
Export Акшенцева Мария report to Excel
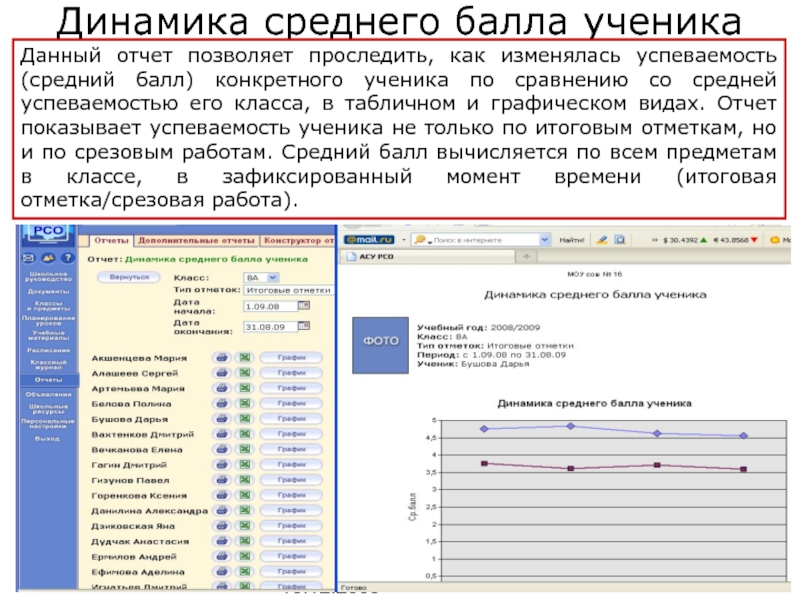tap(245, 358)
